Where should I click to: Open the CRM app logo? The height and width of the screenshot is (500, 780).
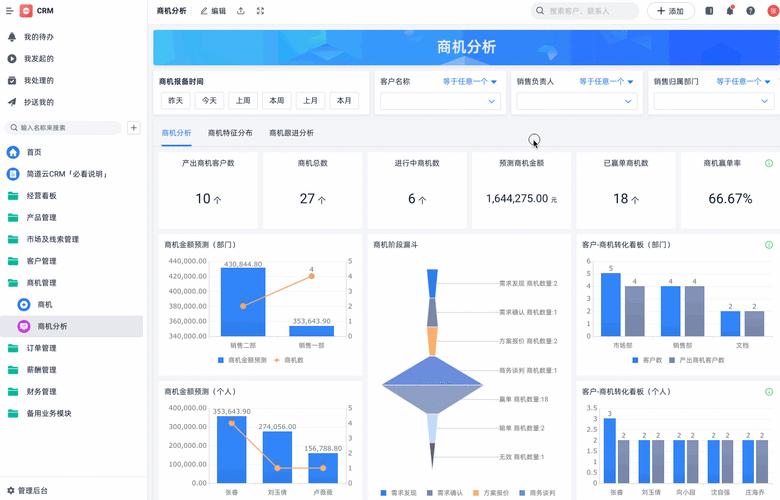(x=26, y=10)
